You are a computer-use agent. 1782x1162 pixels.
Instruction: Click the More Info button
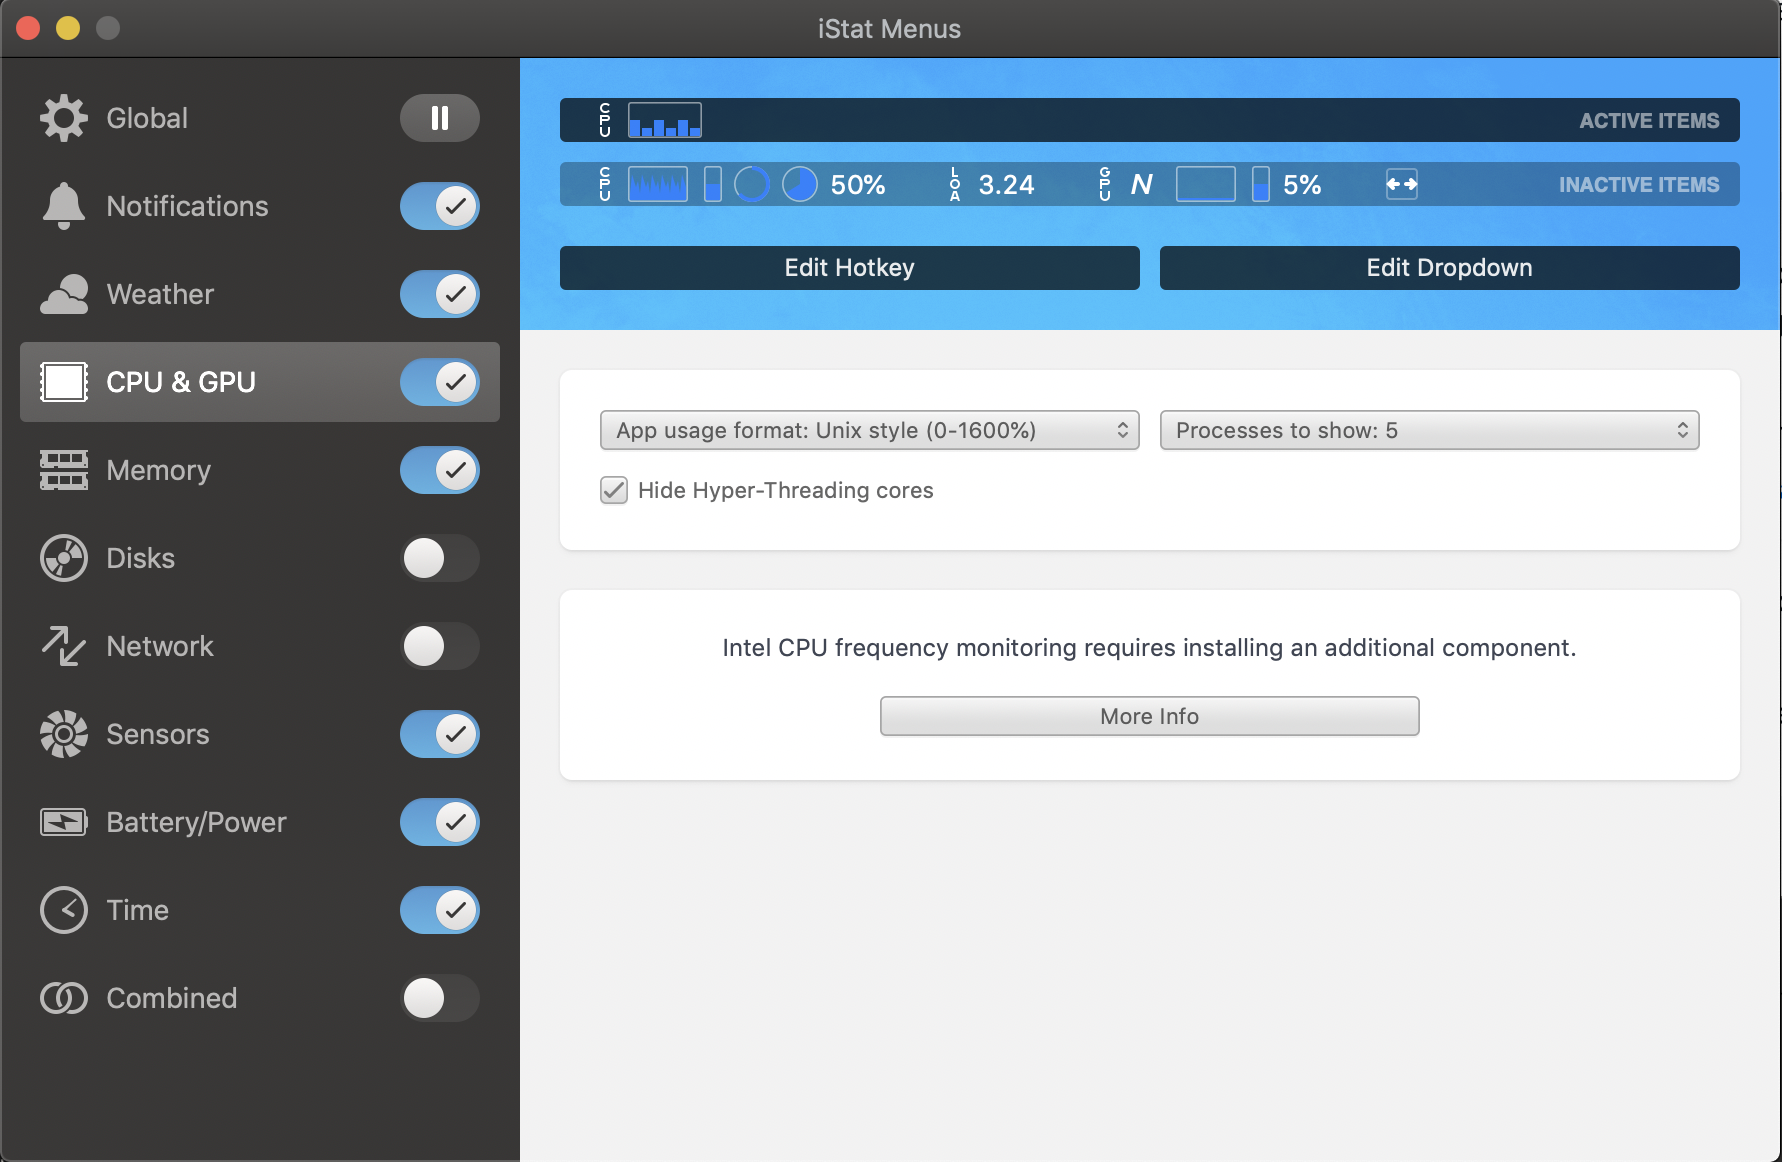[x=1149, y=716]
